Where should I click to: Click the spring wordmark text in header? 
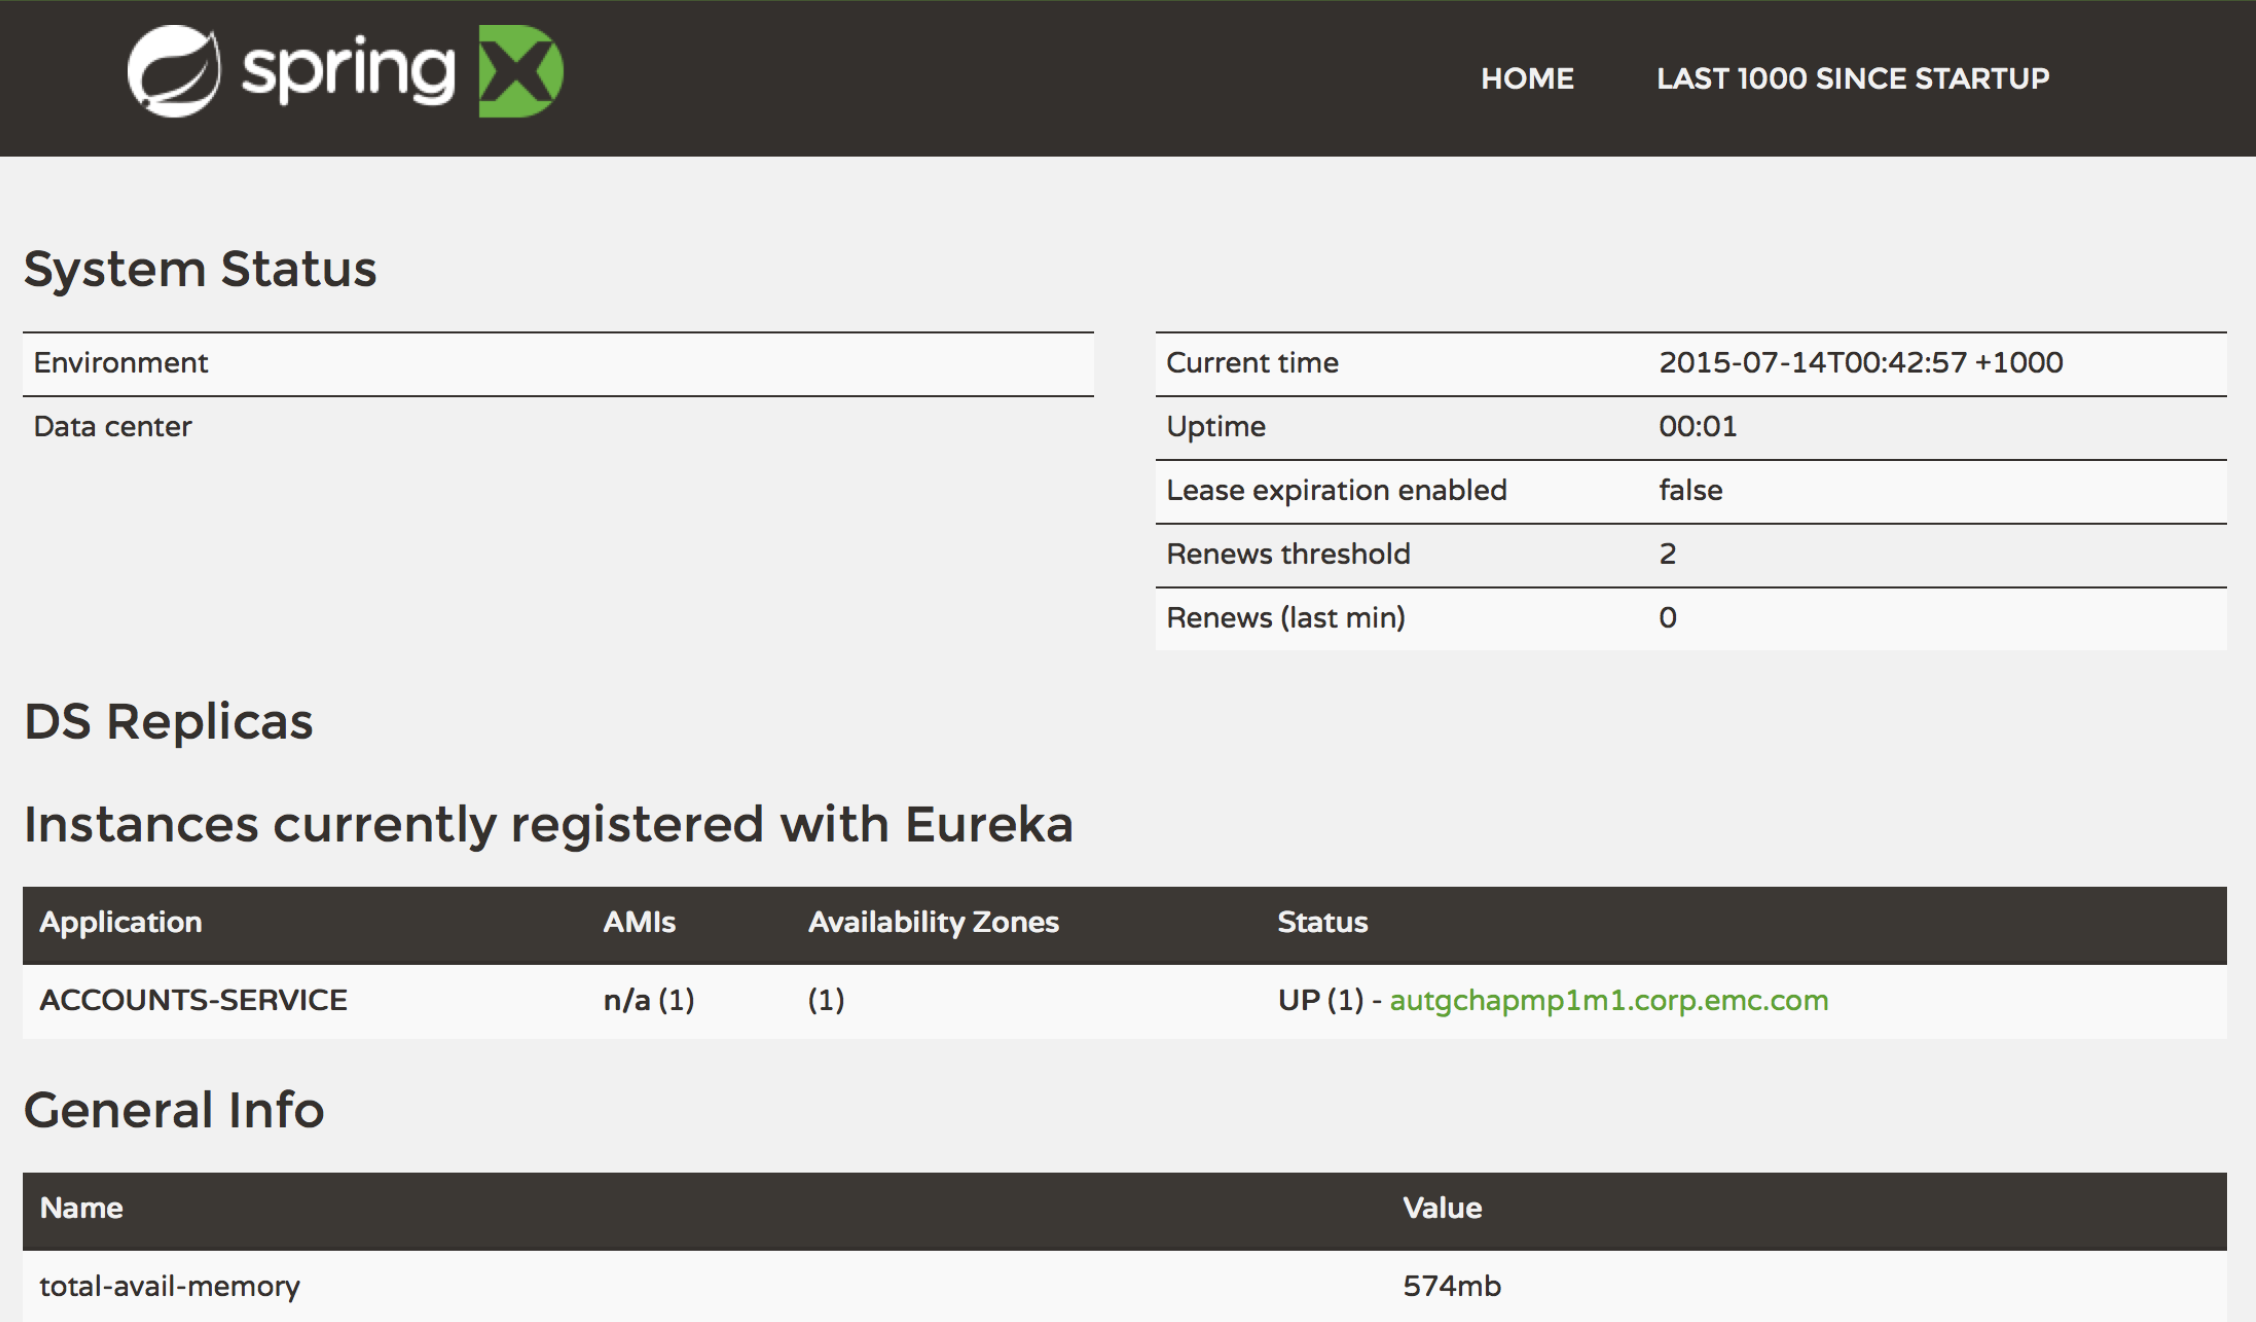(x=348, y=72)
